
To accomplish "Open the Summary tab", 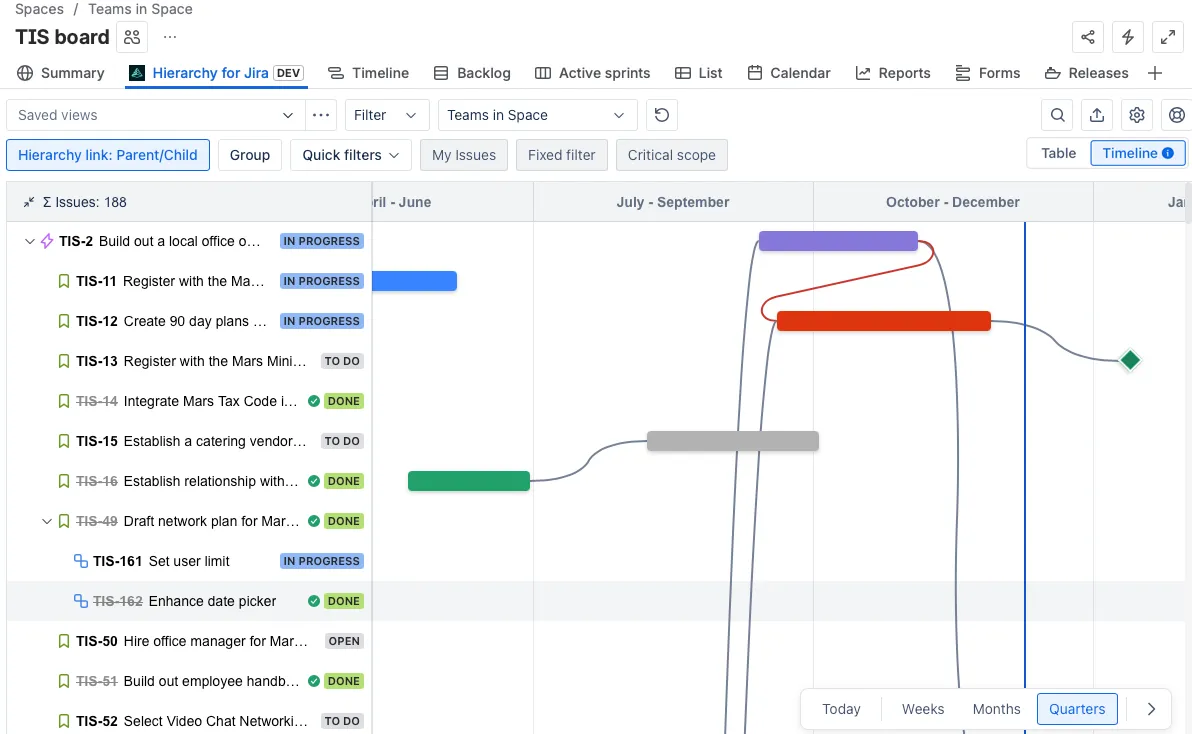I will 61,73.
